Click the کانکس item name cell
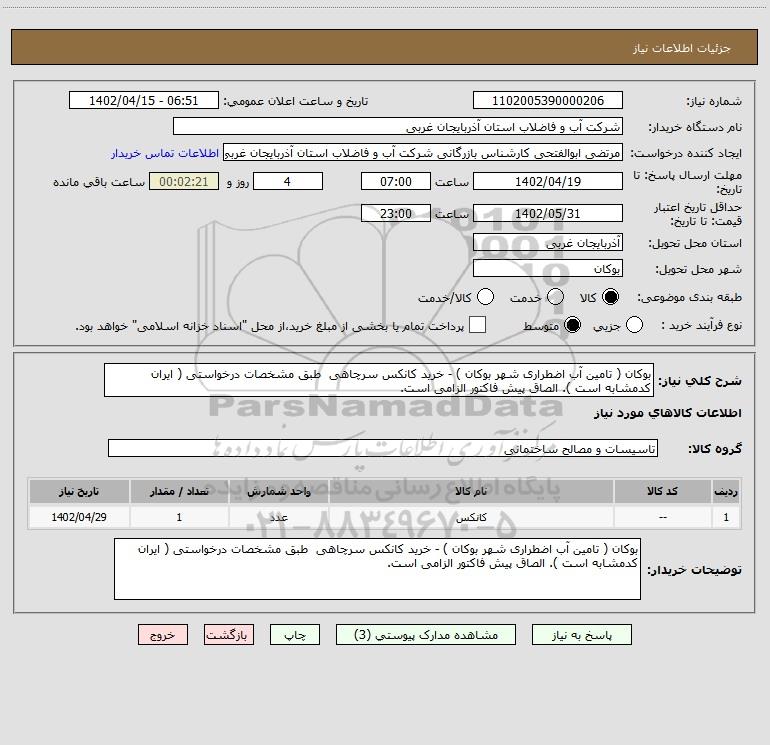Image resolution: width=770 pixels, height=745 pixels. click(471, 517)
